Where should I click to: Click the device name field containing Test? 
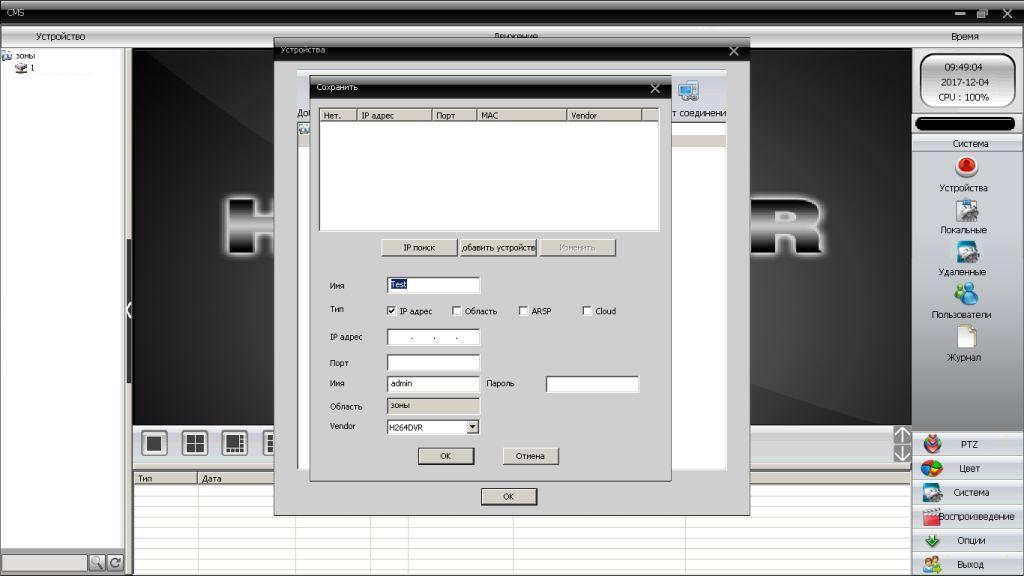point(433,285)
